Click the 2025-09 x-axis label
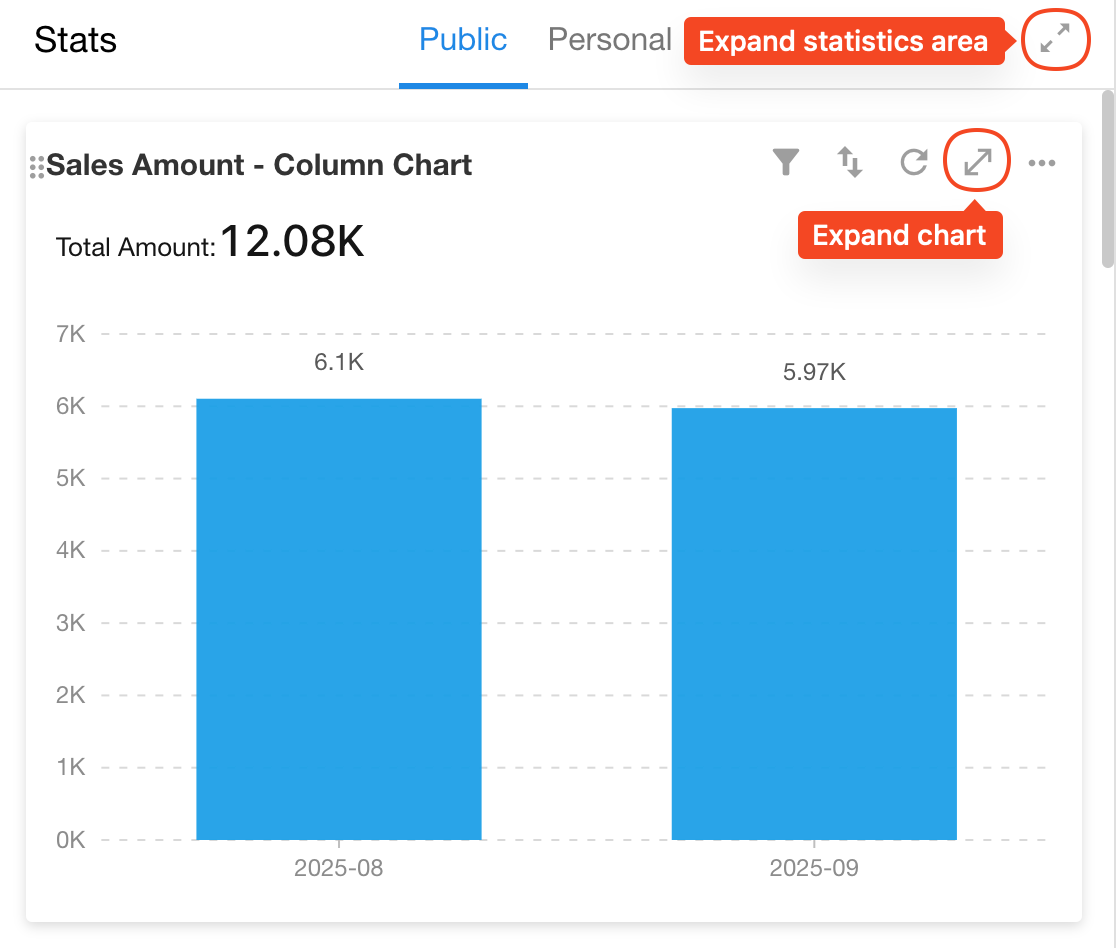The image size is (1120, 948). pos(814,868)
